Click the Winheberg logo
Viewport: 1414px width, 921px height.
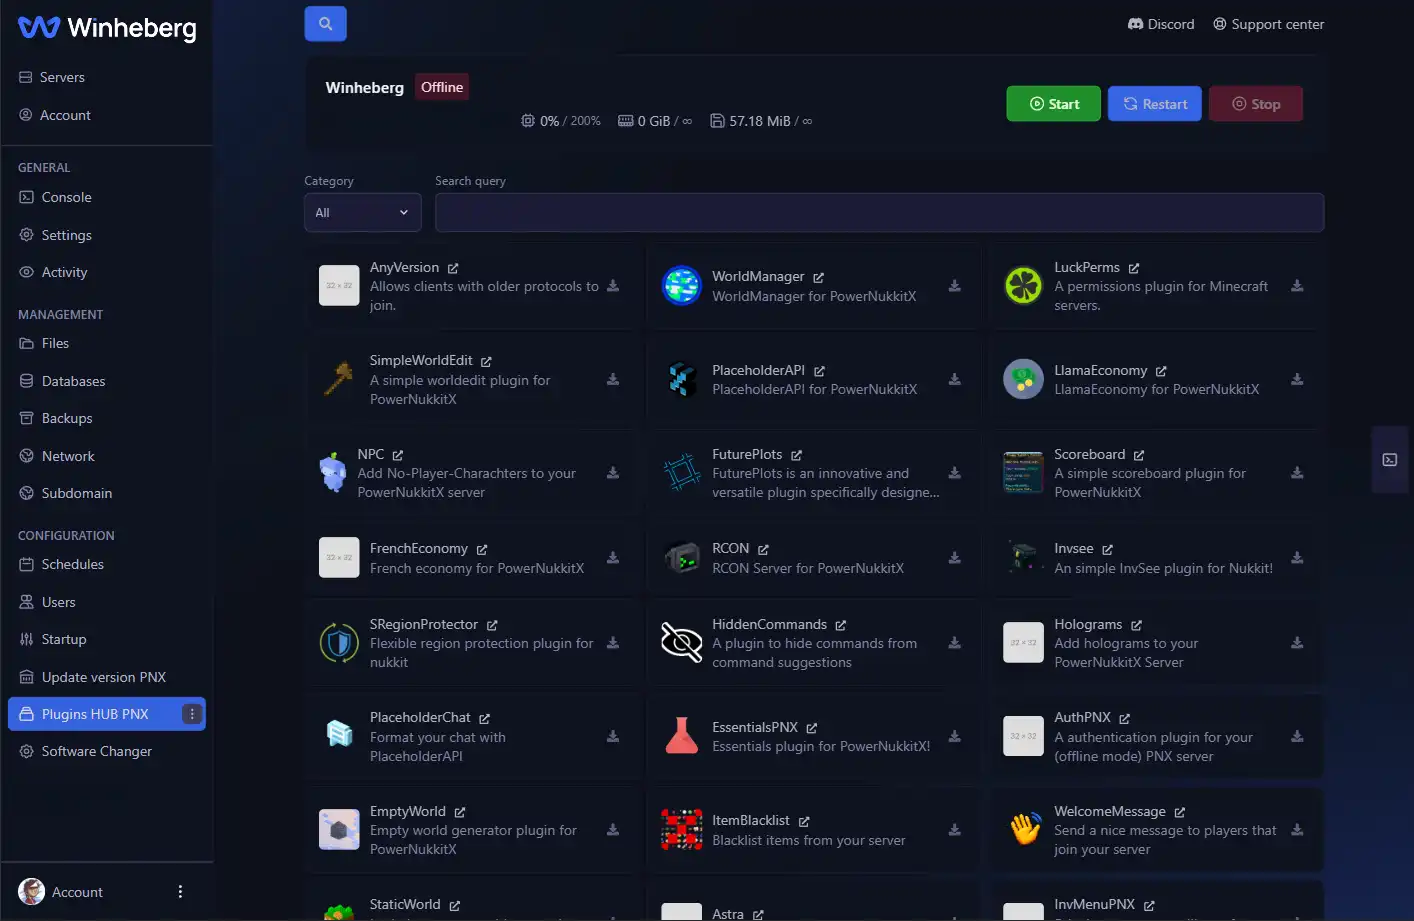(x=107, y=28)
